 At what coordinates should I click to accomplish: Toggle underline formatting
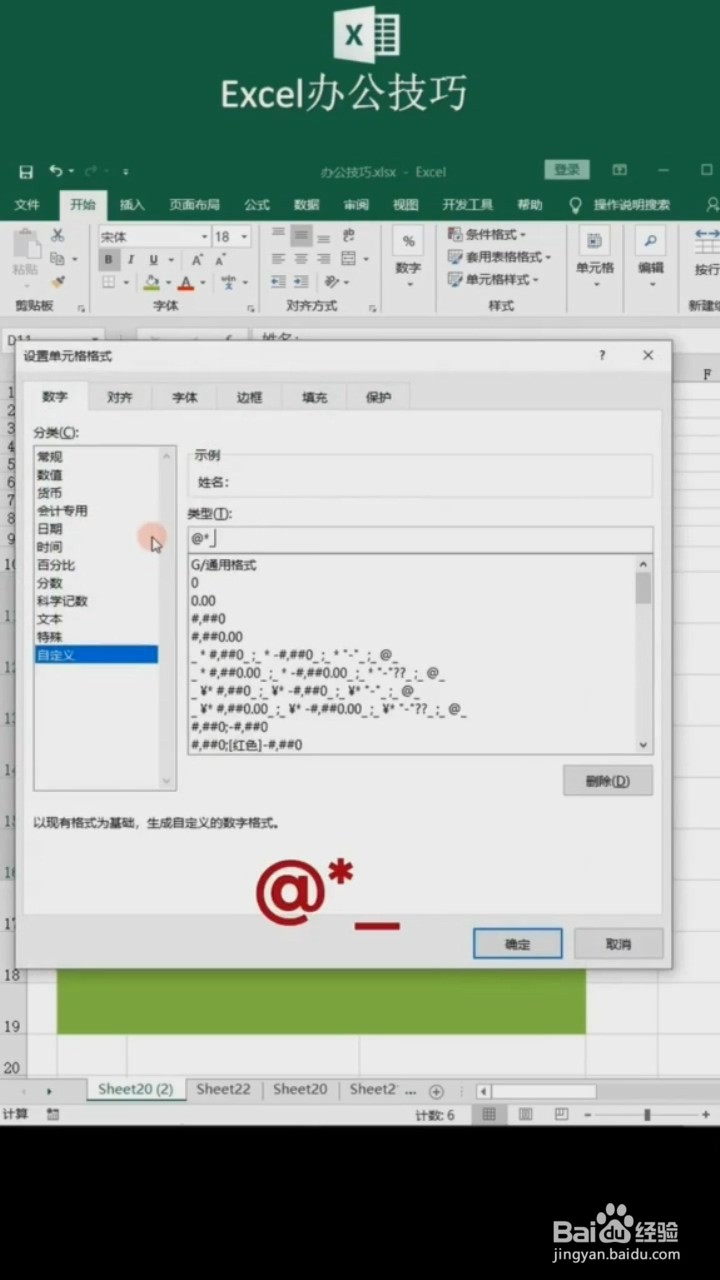153,260
